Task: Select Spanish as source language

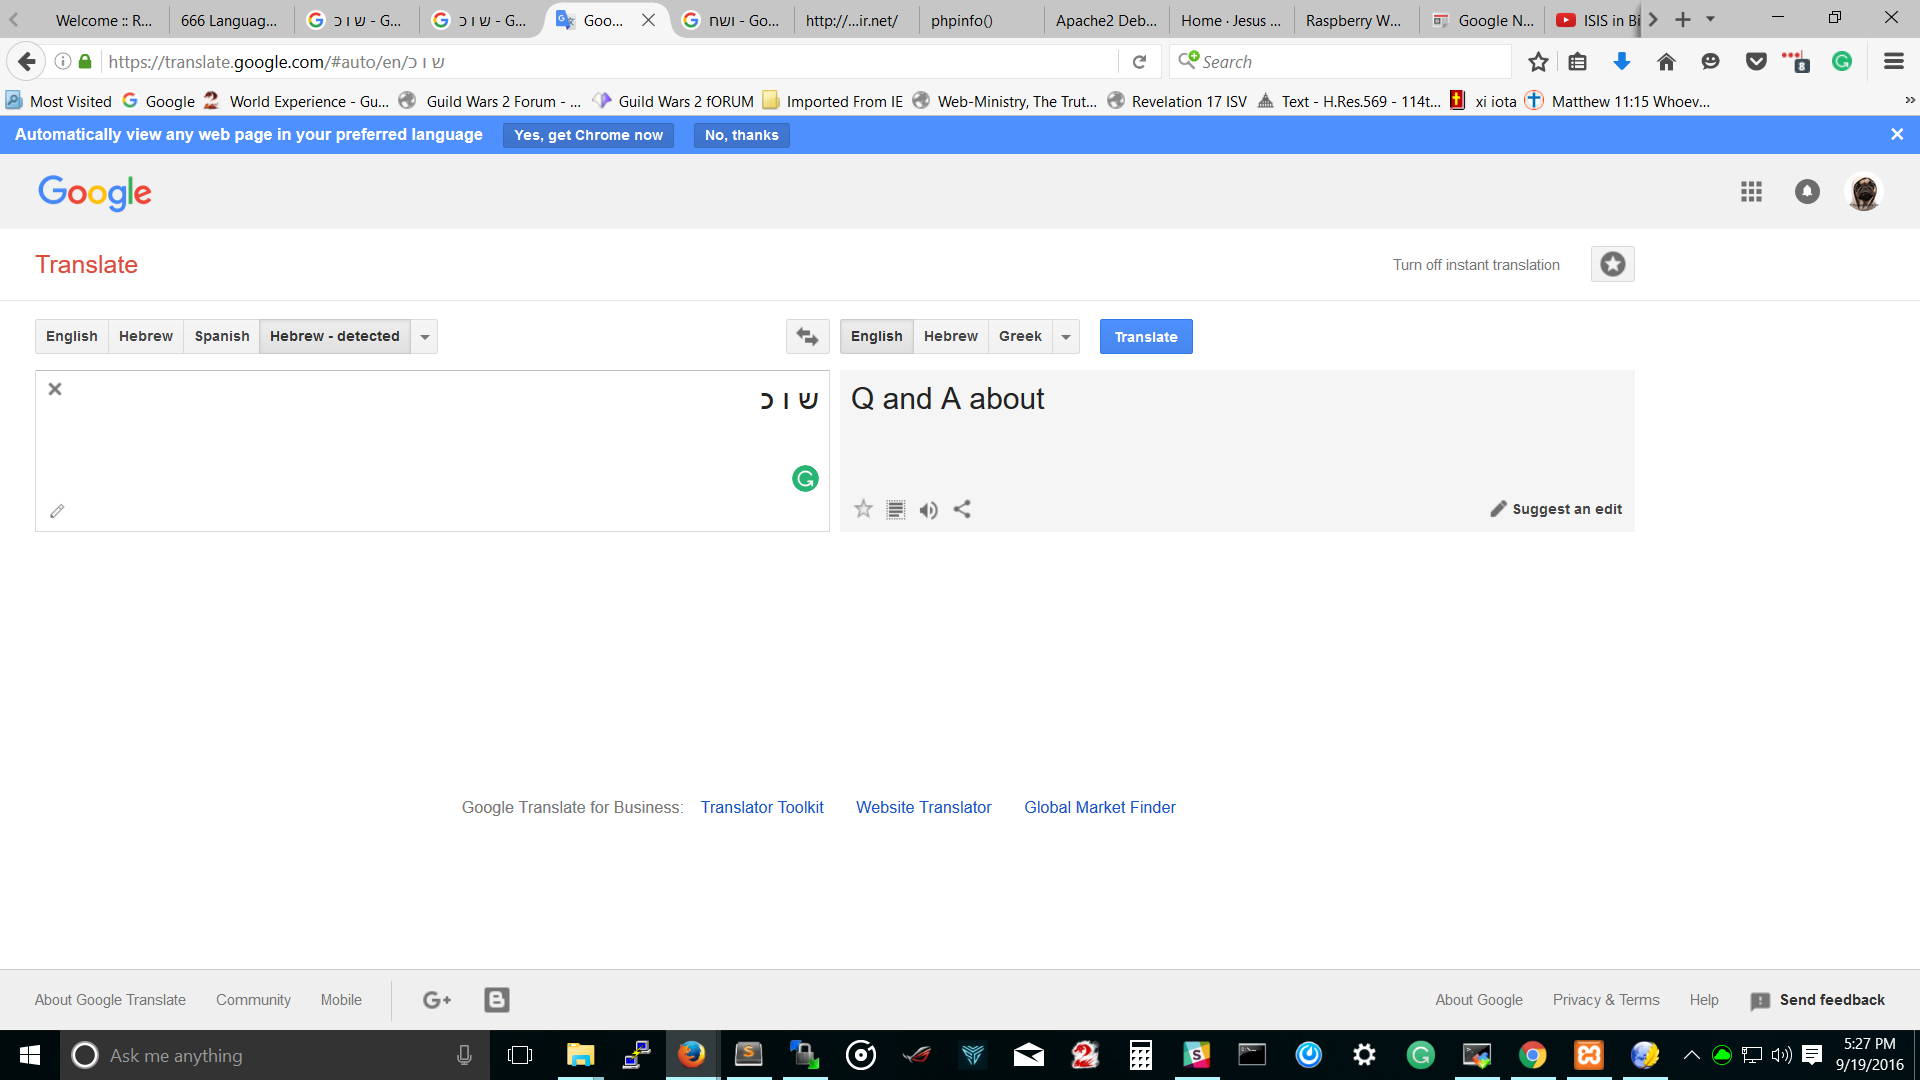Action: [x=222, y=336]
